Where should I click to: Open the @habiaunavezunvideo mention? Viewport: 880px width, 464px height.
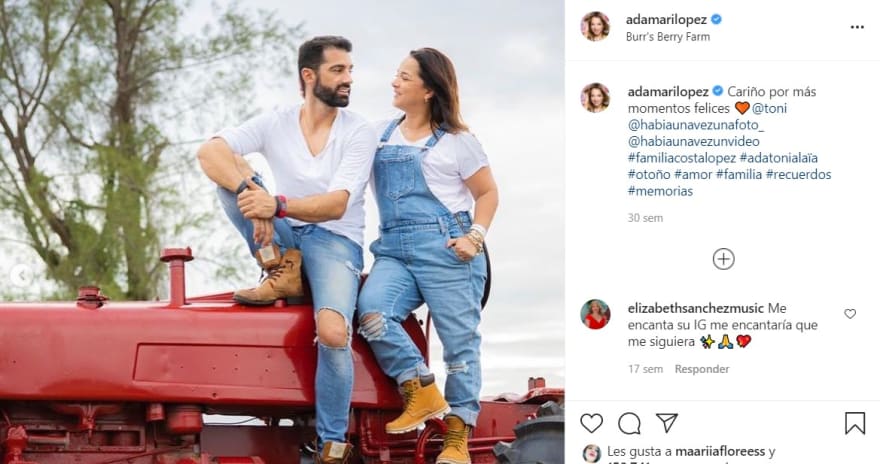point(694,141)
